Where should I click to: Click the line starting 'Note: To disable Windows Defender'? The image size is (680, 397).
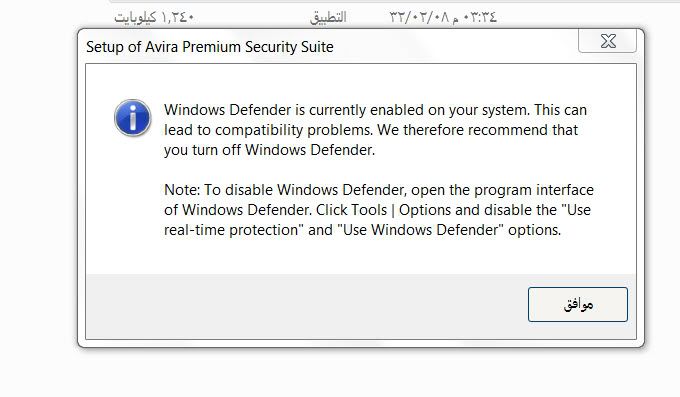coord(379,190)
